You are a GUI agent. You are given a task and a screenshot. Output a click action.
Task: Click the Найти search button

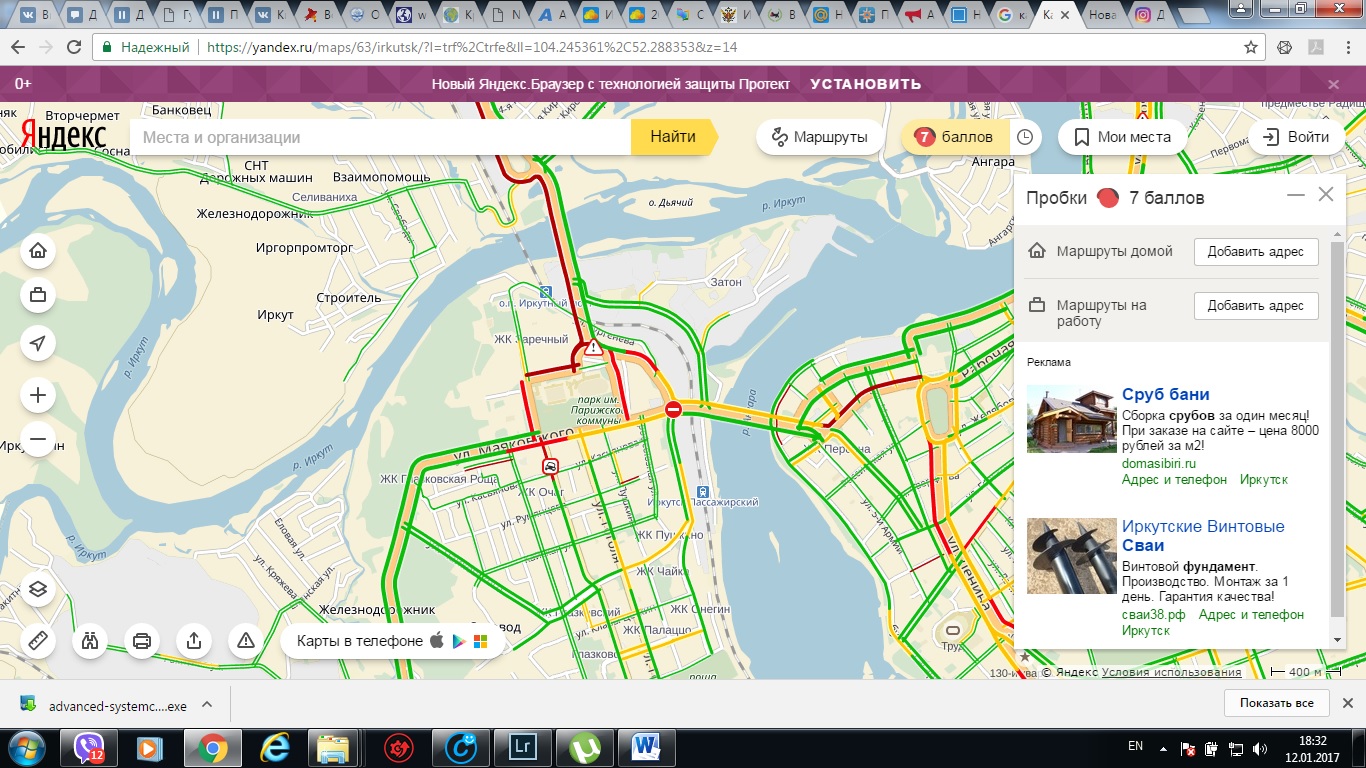pyautogui.click(x=674, y=137)
